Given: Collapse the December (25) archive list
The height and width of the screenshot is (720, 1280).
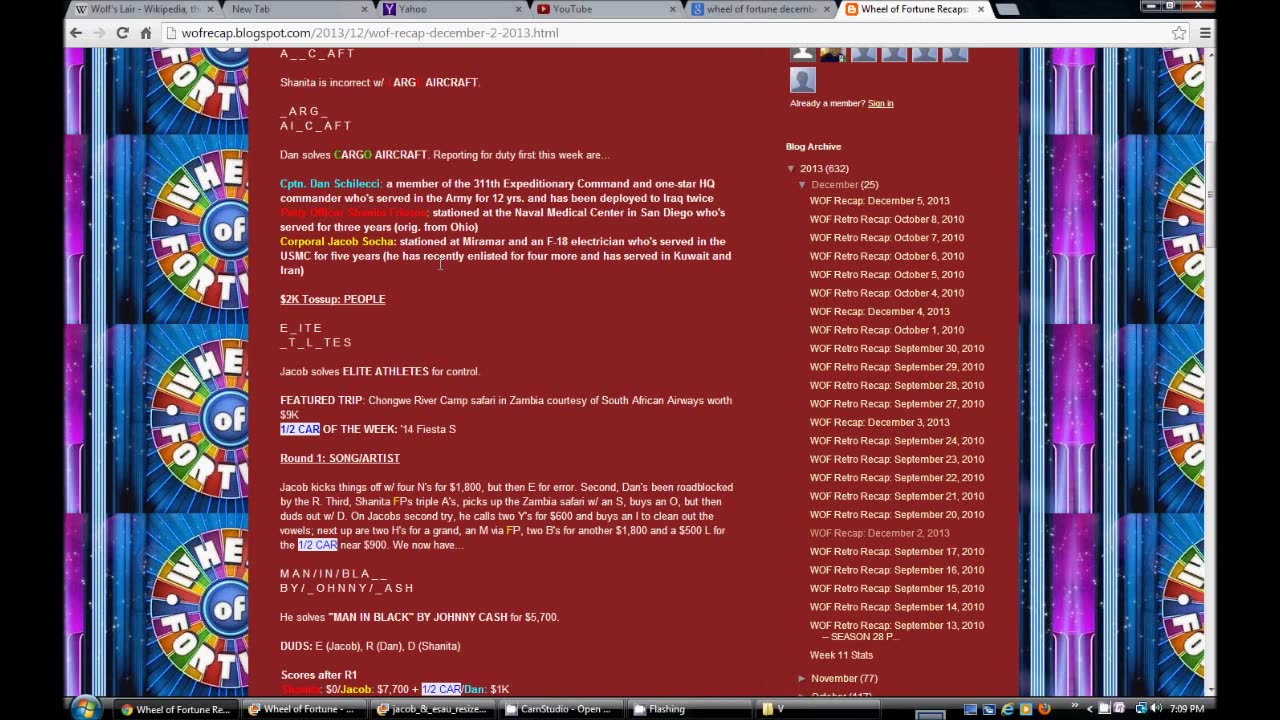Looking at the screenshot, I should pyautogui.click(x=802, y=185).
